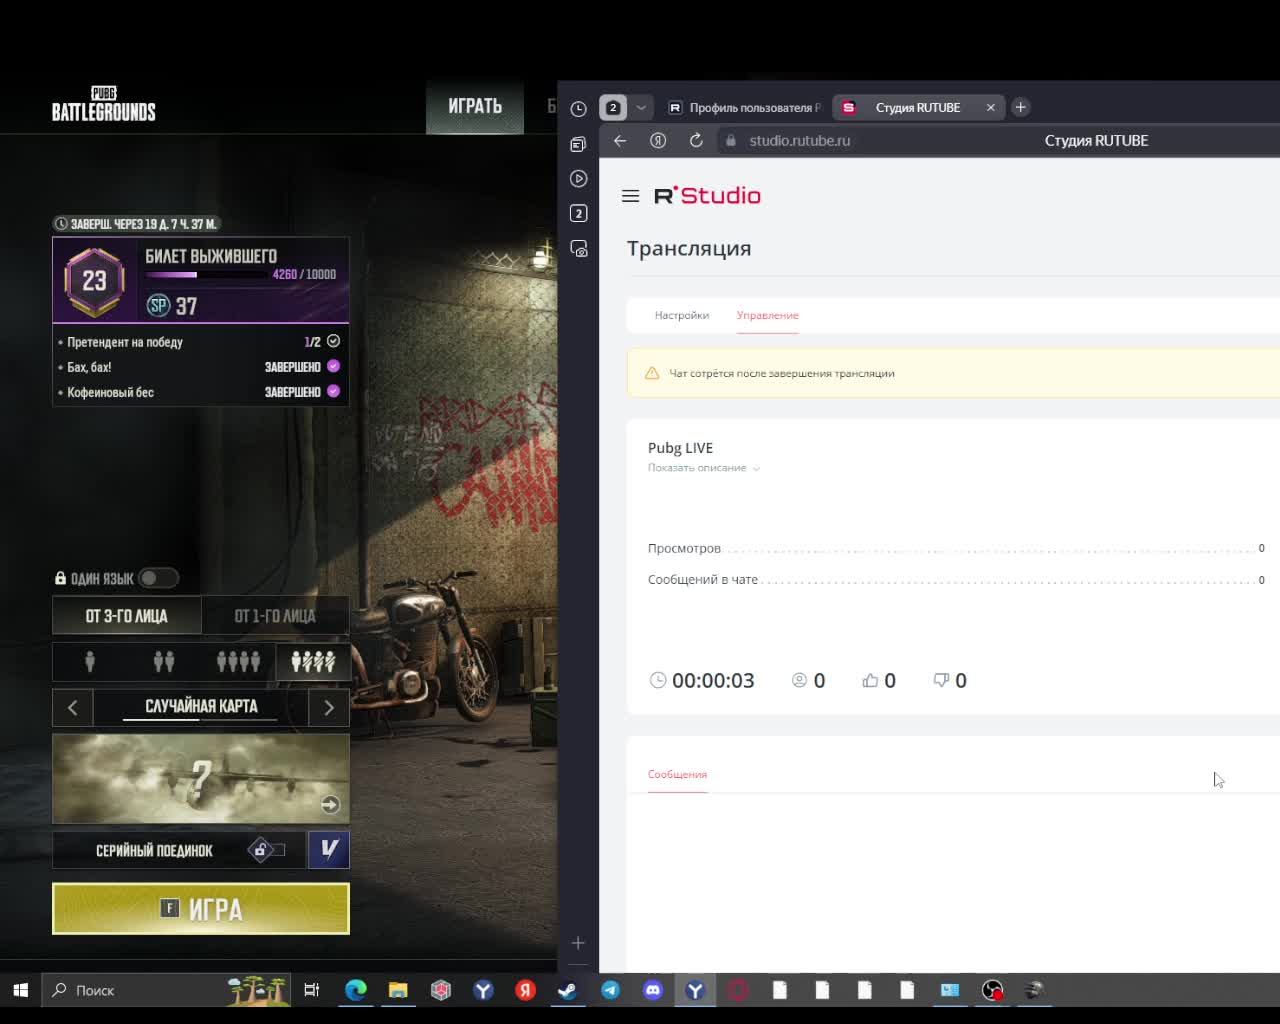This screenshot has height=1024, width=1280.
Task: Click the Survivor Pass XP progress bar
Action: click(x=208, y=274)
